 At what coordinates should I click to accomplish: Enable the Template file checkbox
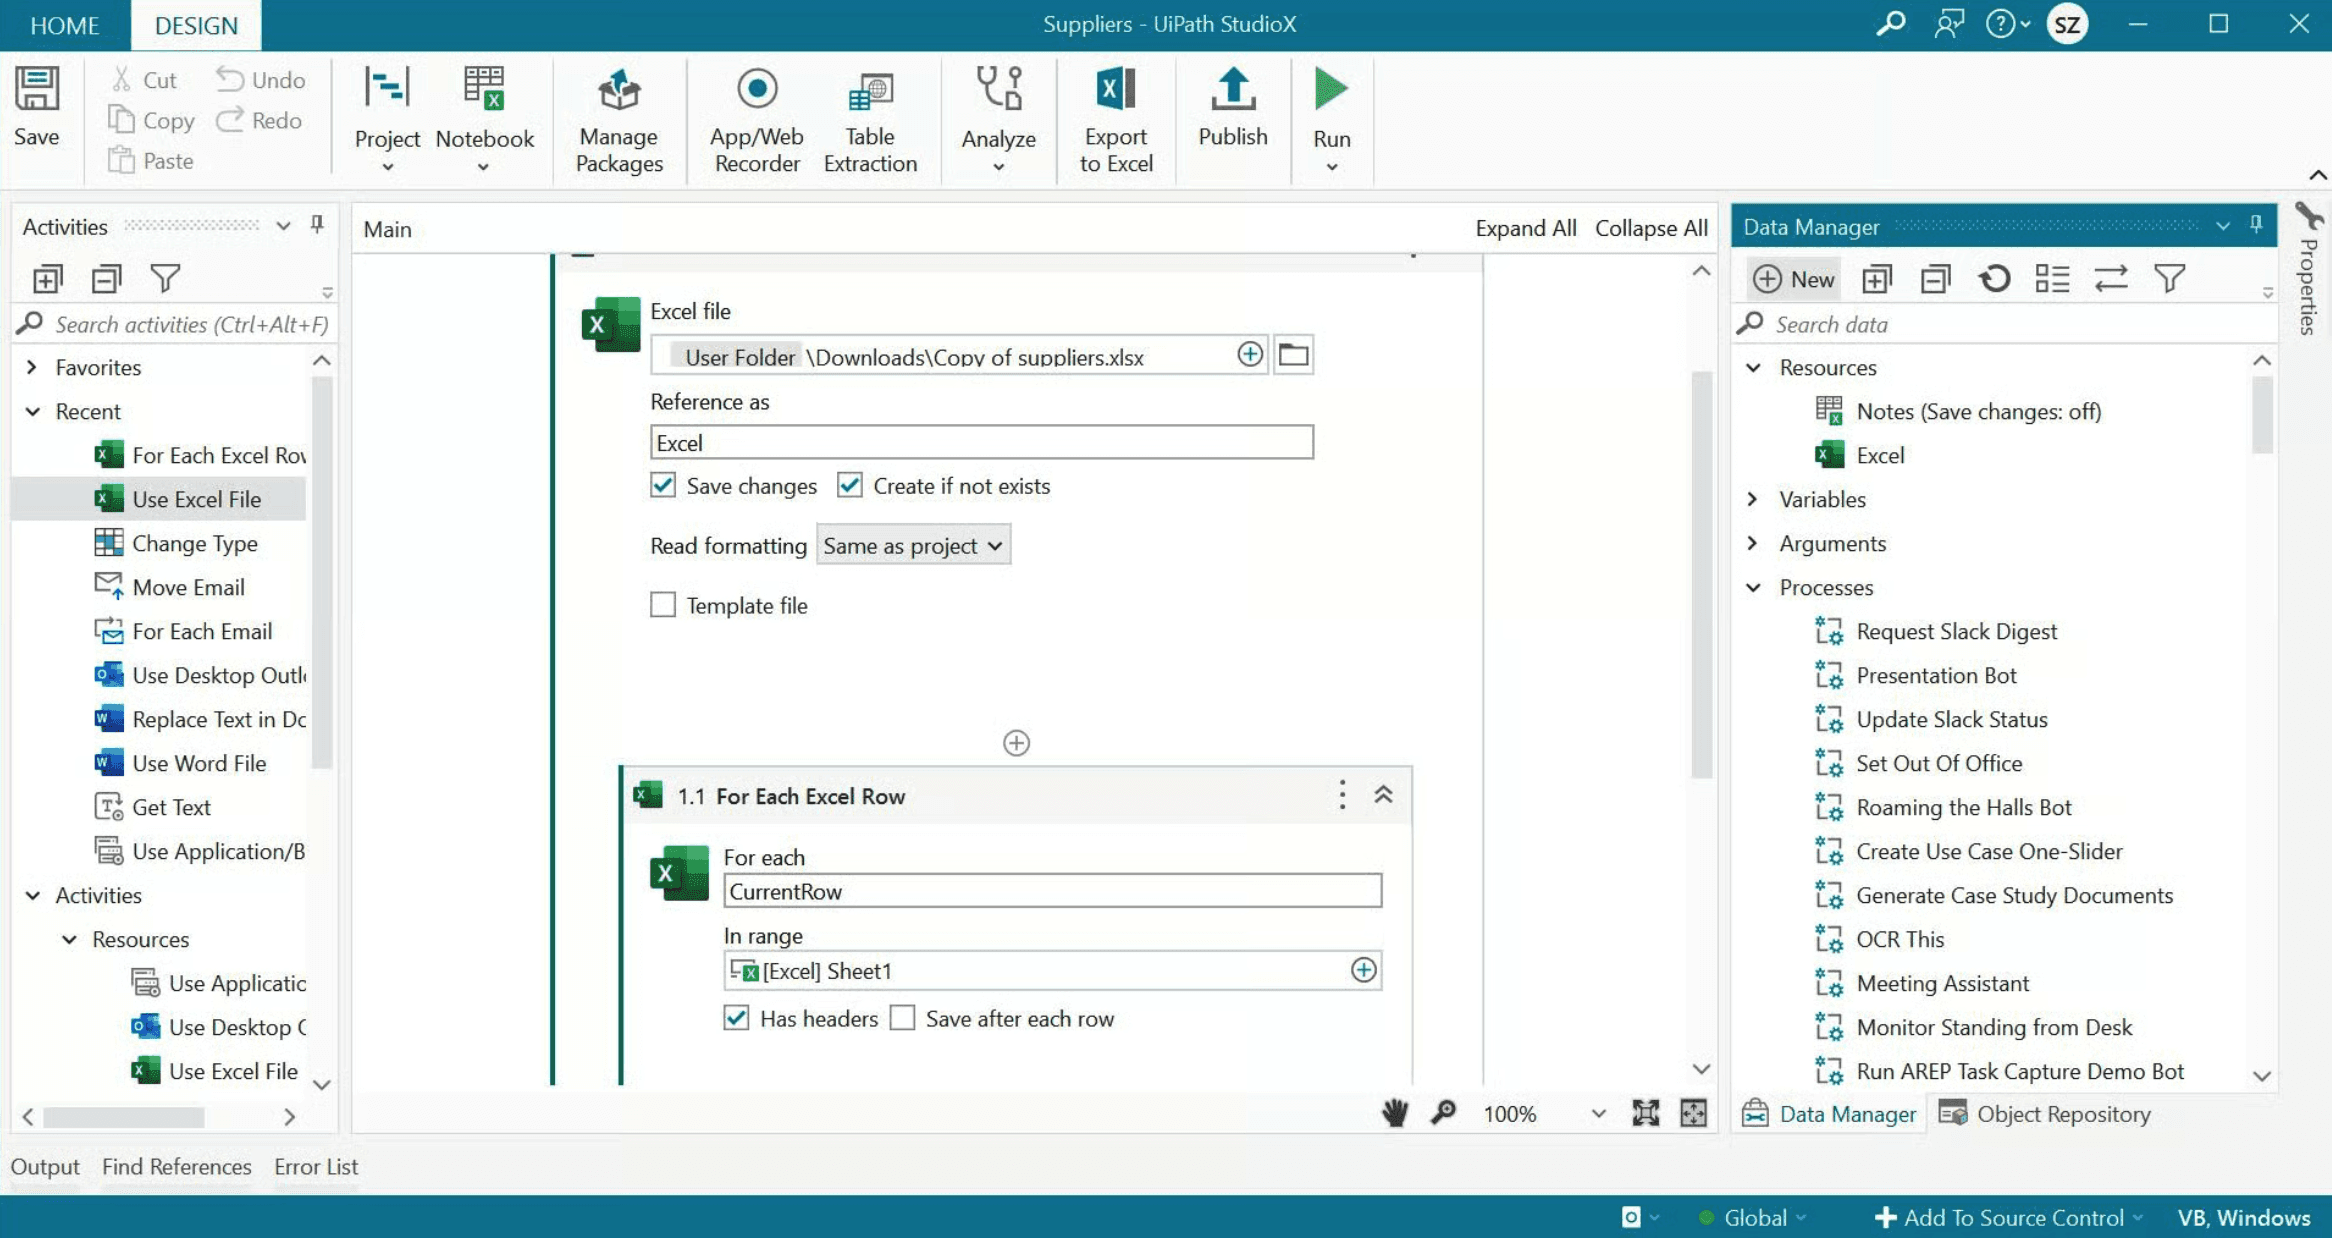[x=663, y=605]
